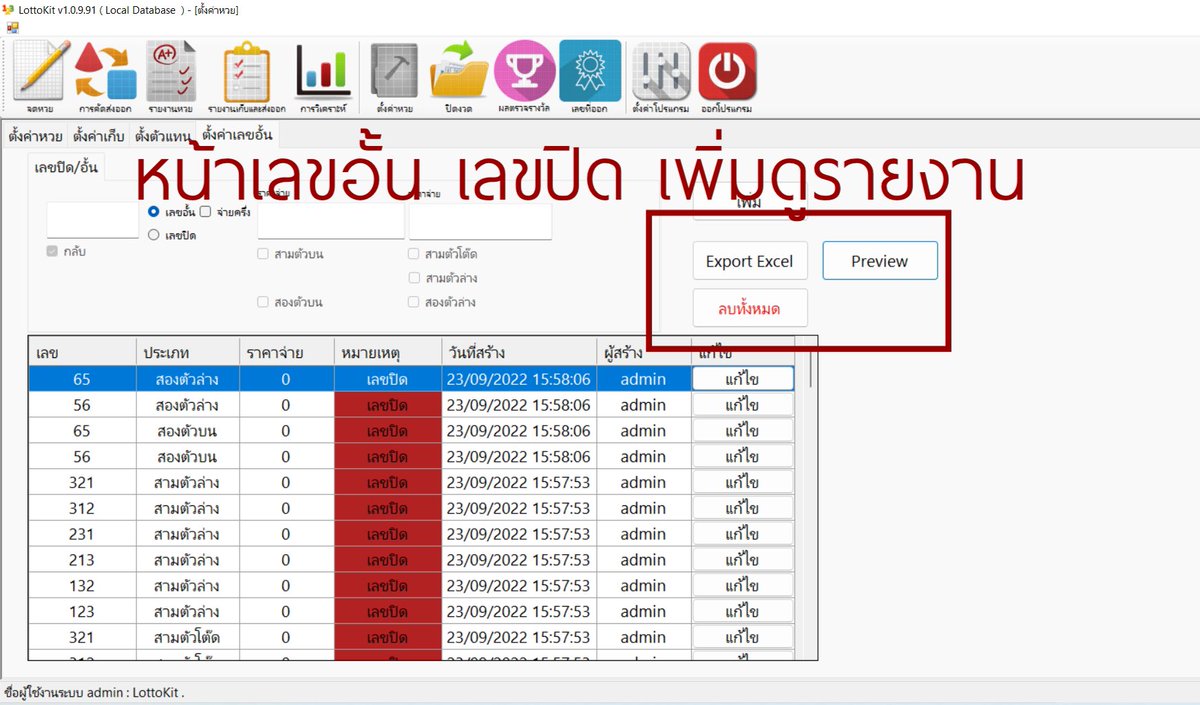Click the ผู้สร้าง column header

[643, 353]
